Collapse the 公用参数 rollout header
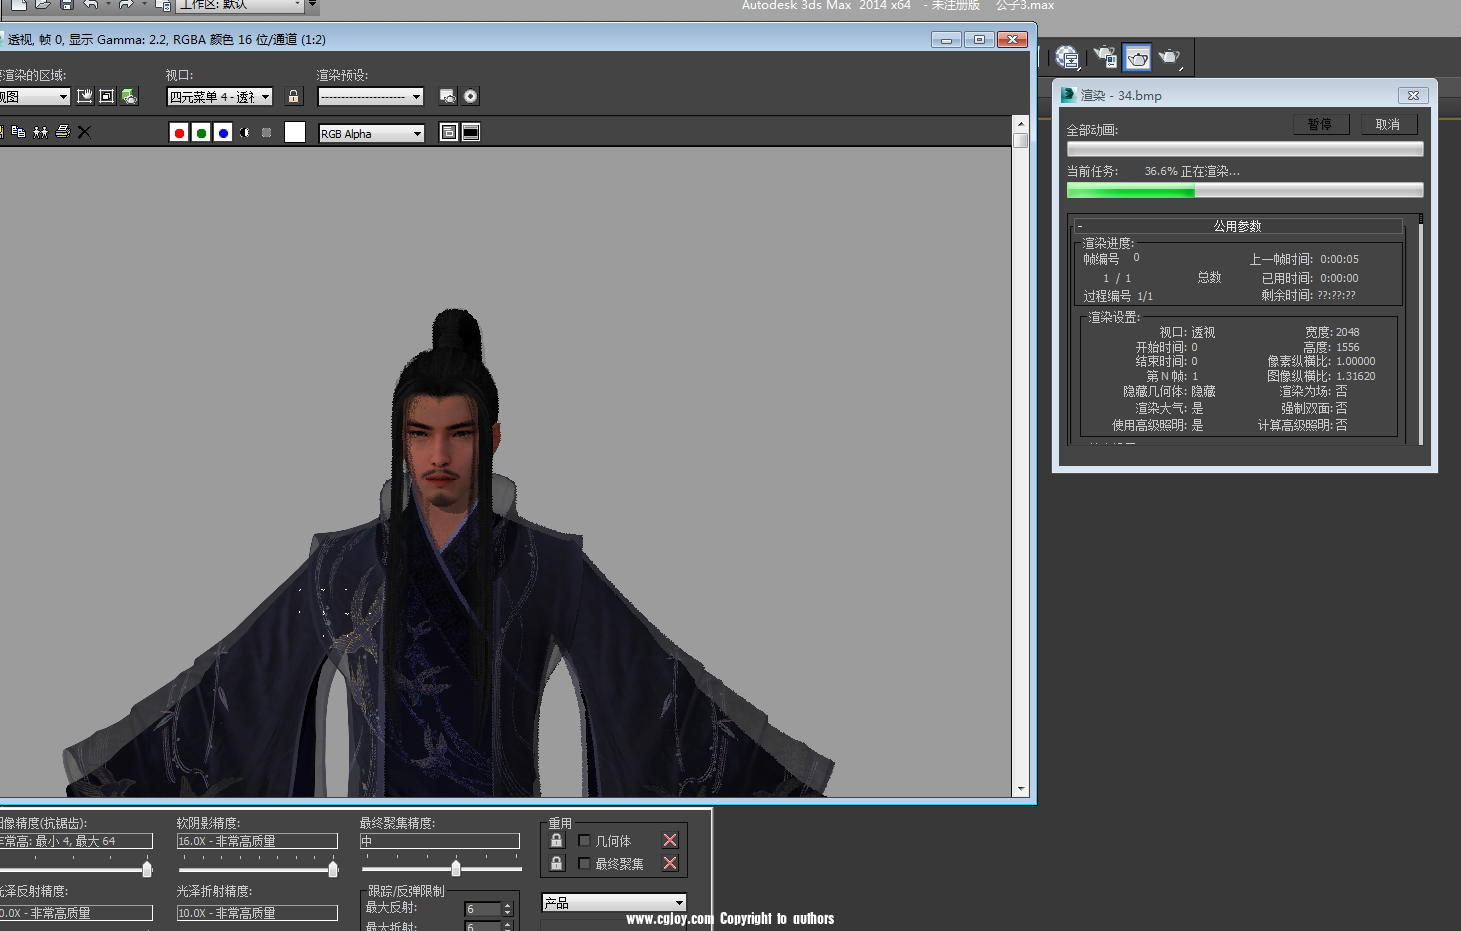The height and width of the screenshot is (931, 1461). (1238, 226)
